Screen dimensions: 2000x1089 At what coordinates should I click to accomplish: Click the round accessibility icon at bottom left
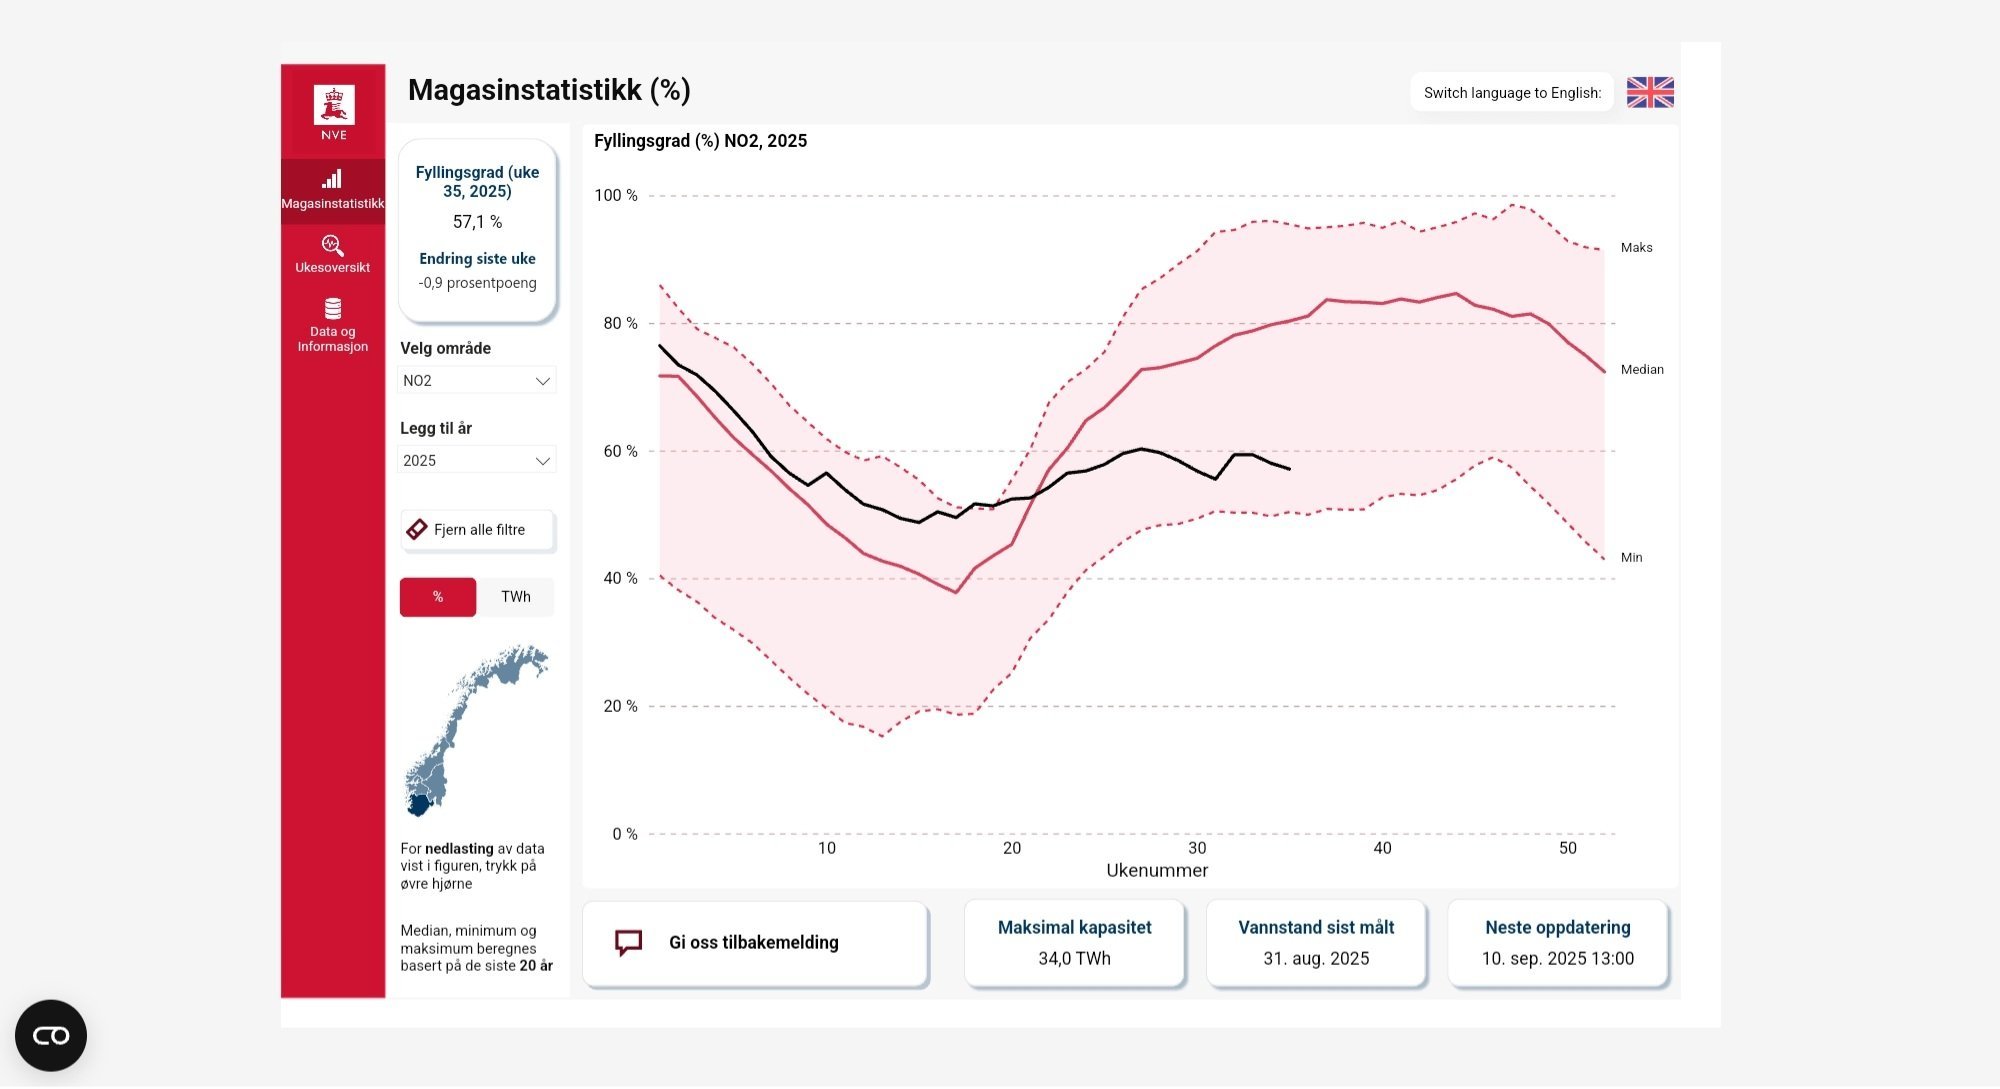point(51,1035)
